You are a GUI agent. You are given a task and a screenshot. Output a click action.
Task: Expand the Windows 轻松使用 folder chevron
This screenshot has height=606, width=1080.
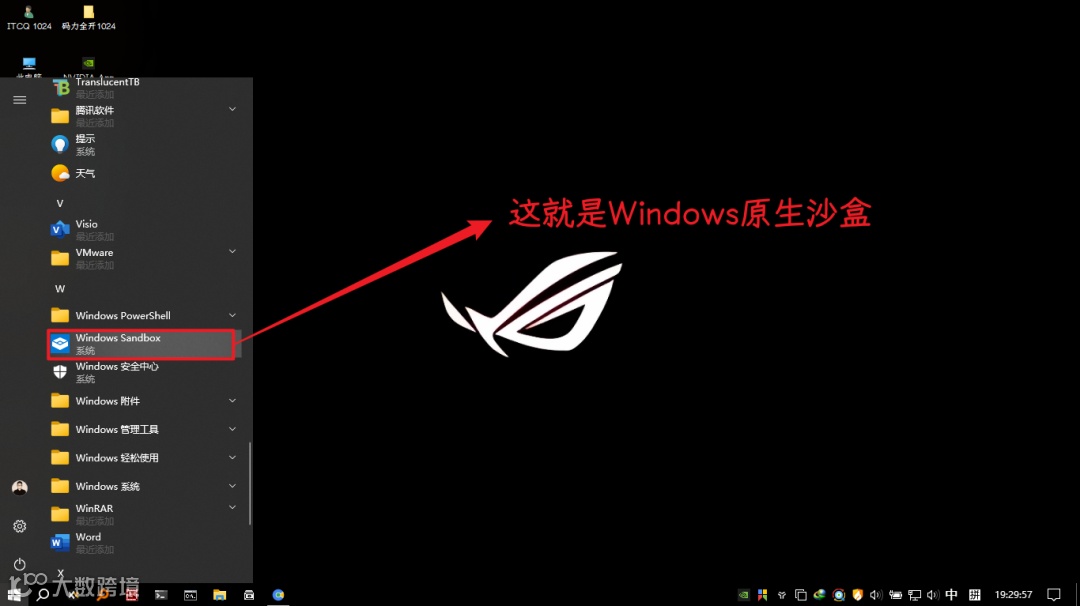[232, 457]
